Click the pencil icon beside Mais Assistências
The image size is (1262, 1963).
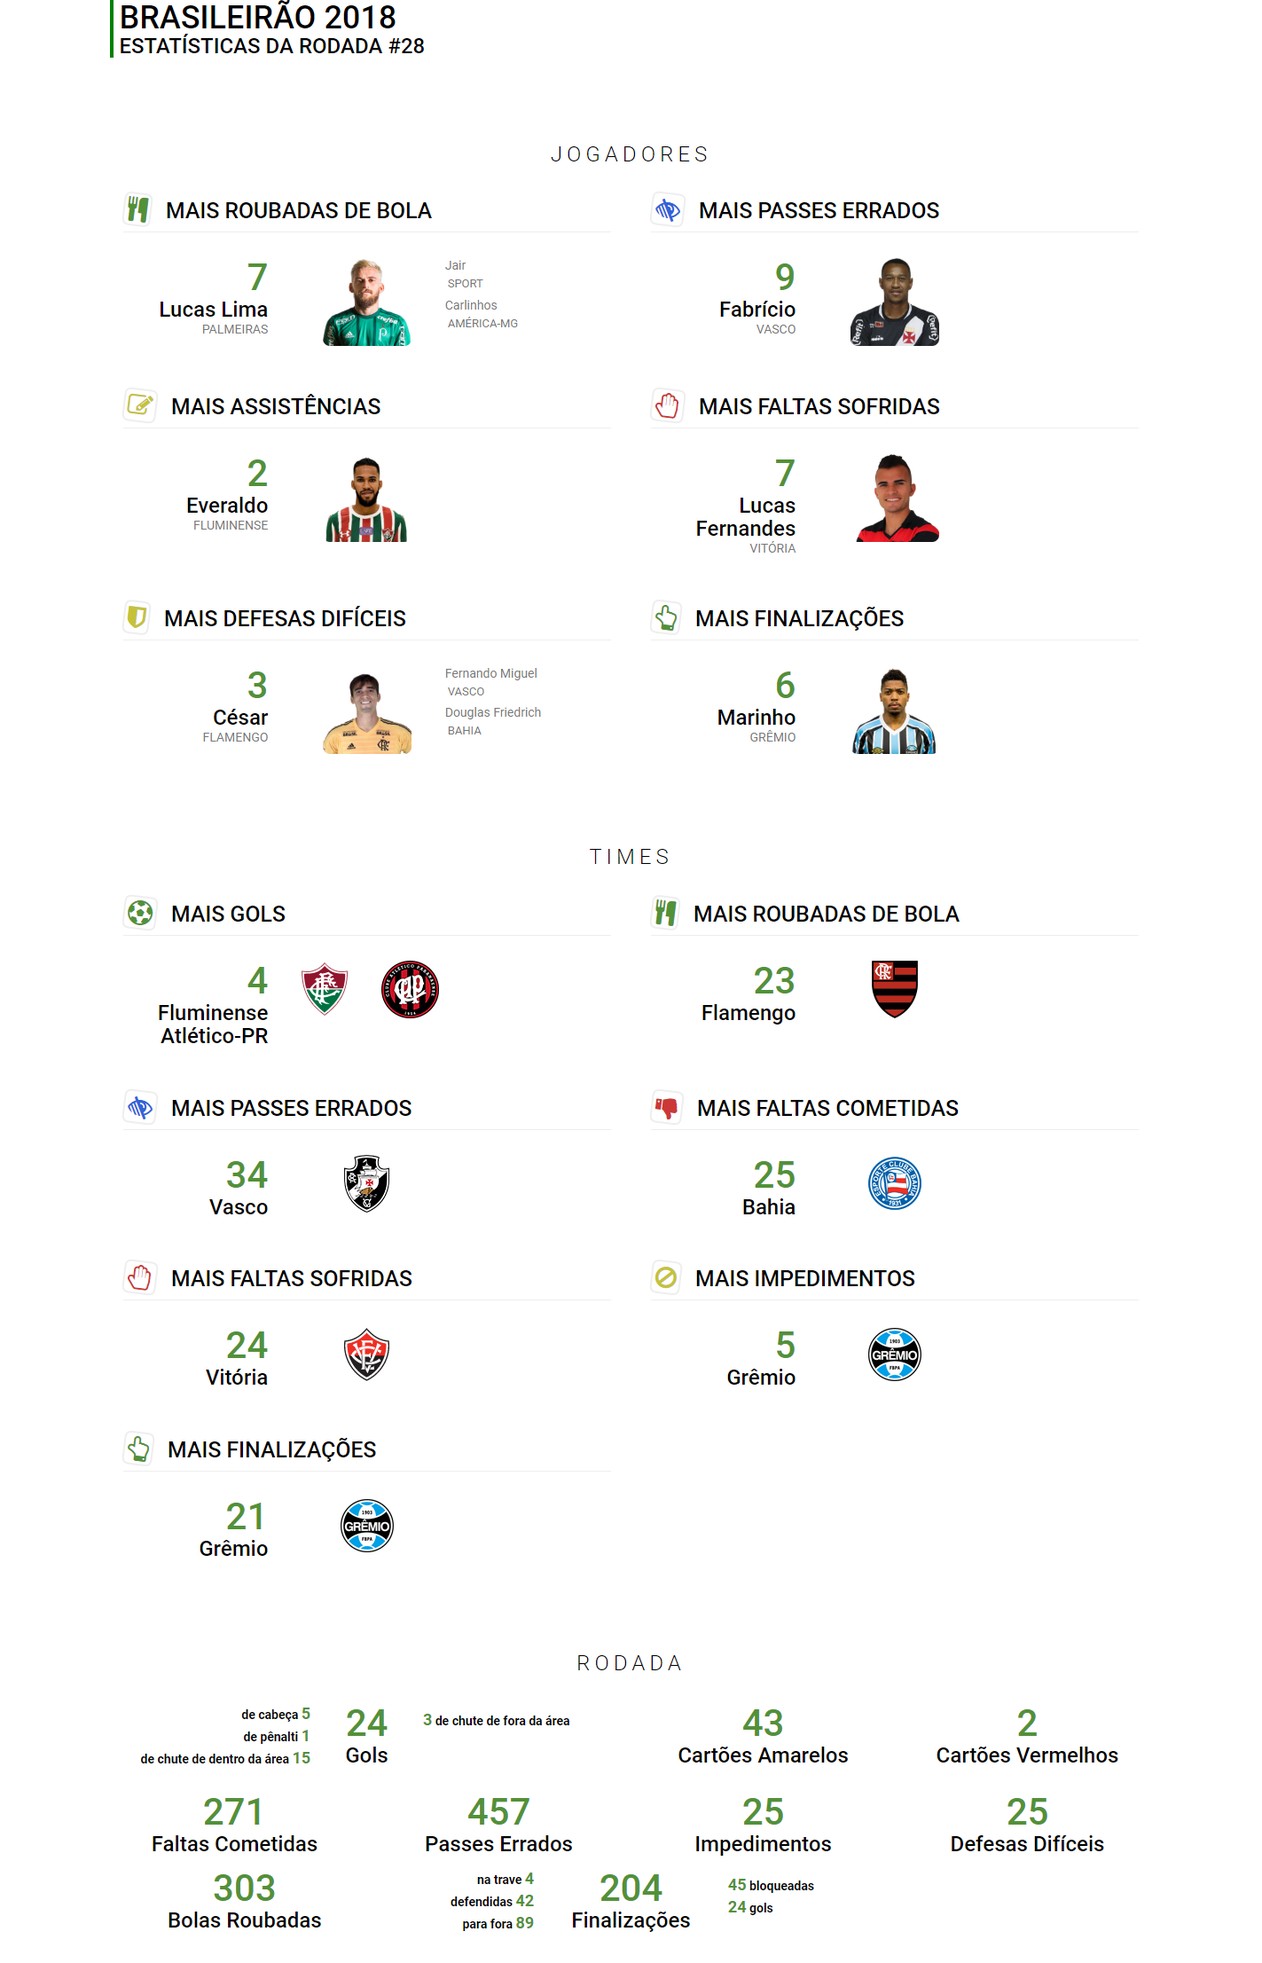(140, 406)
